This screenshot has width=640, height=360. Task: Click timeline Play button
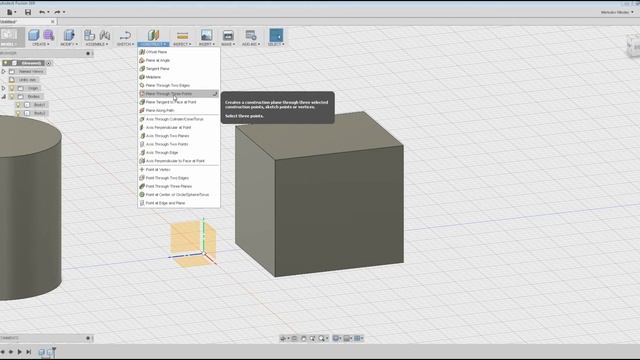pos(19,351)
